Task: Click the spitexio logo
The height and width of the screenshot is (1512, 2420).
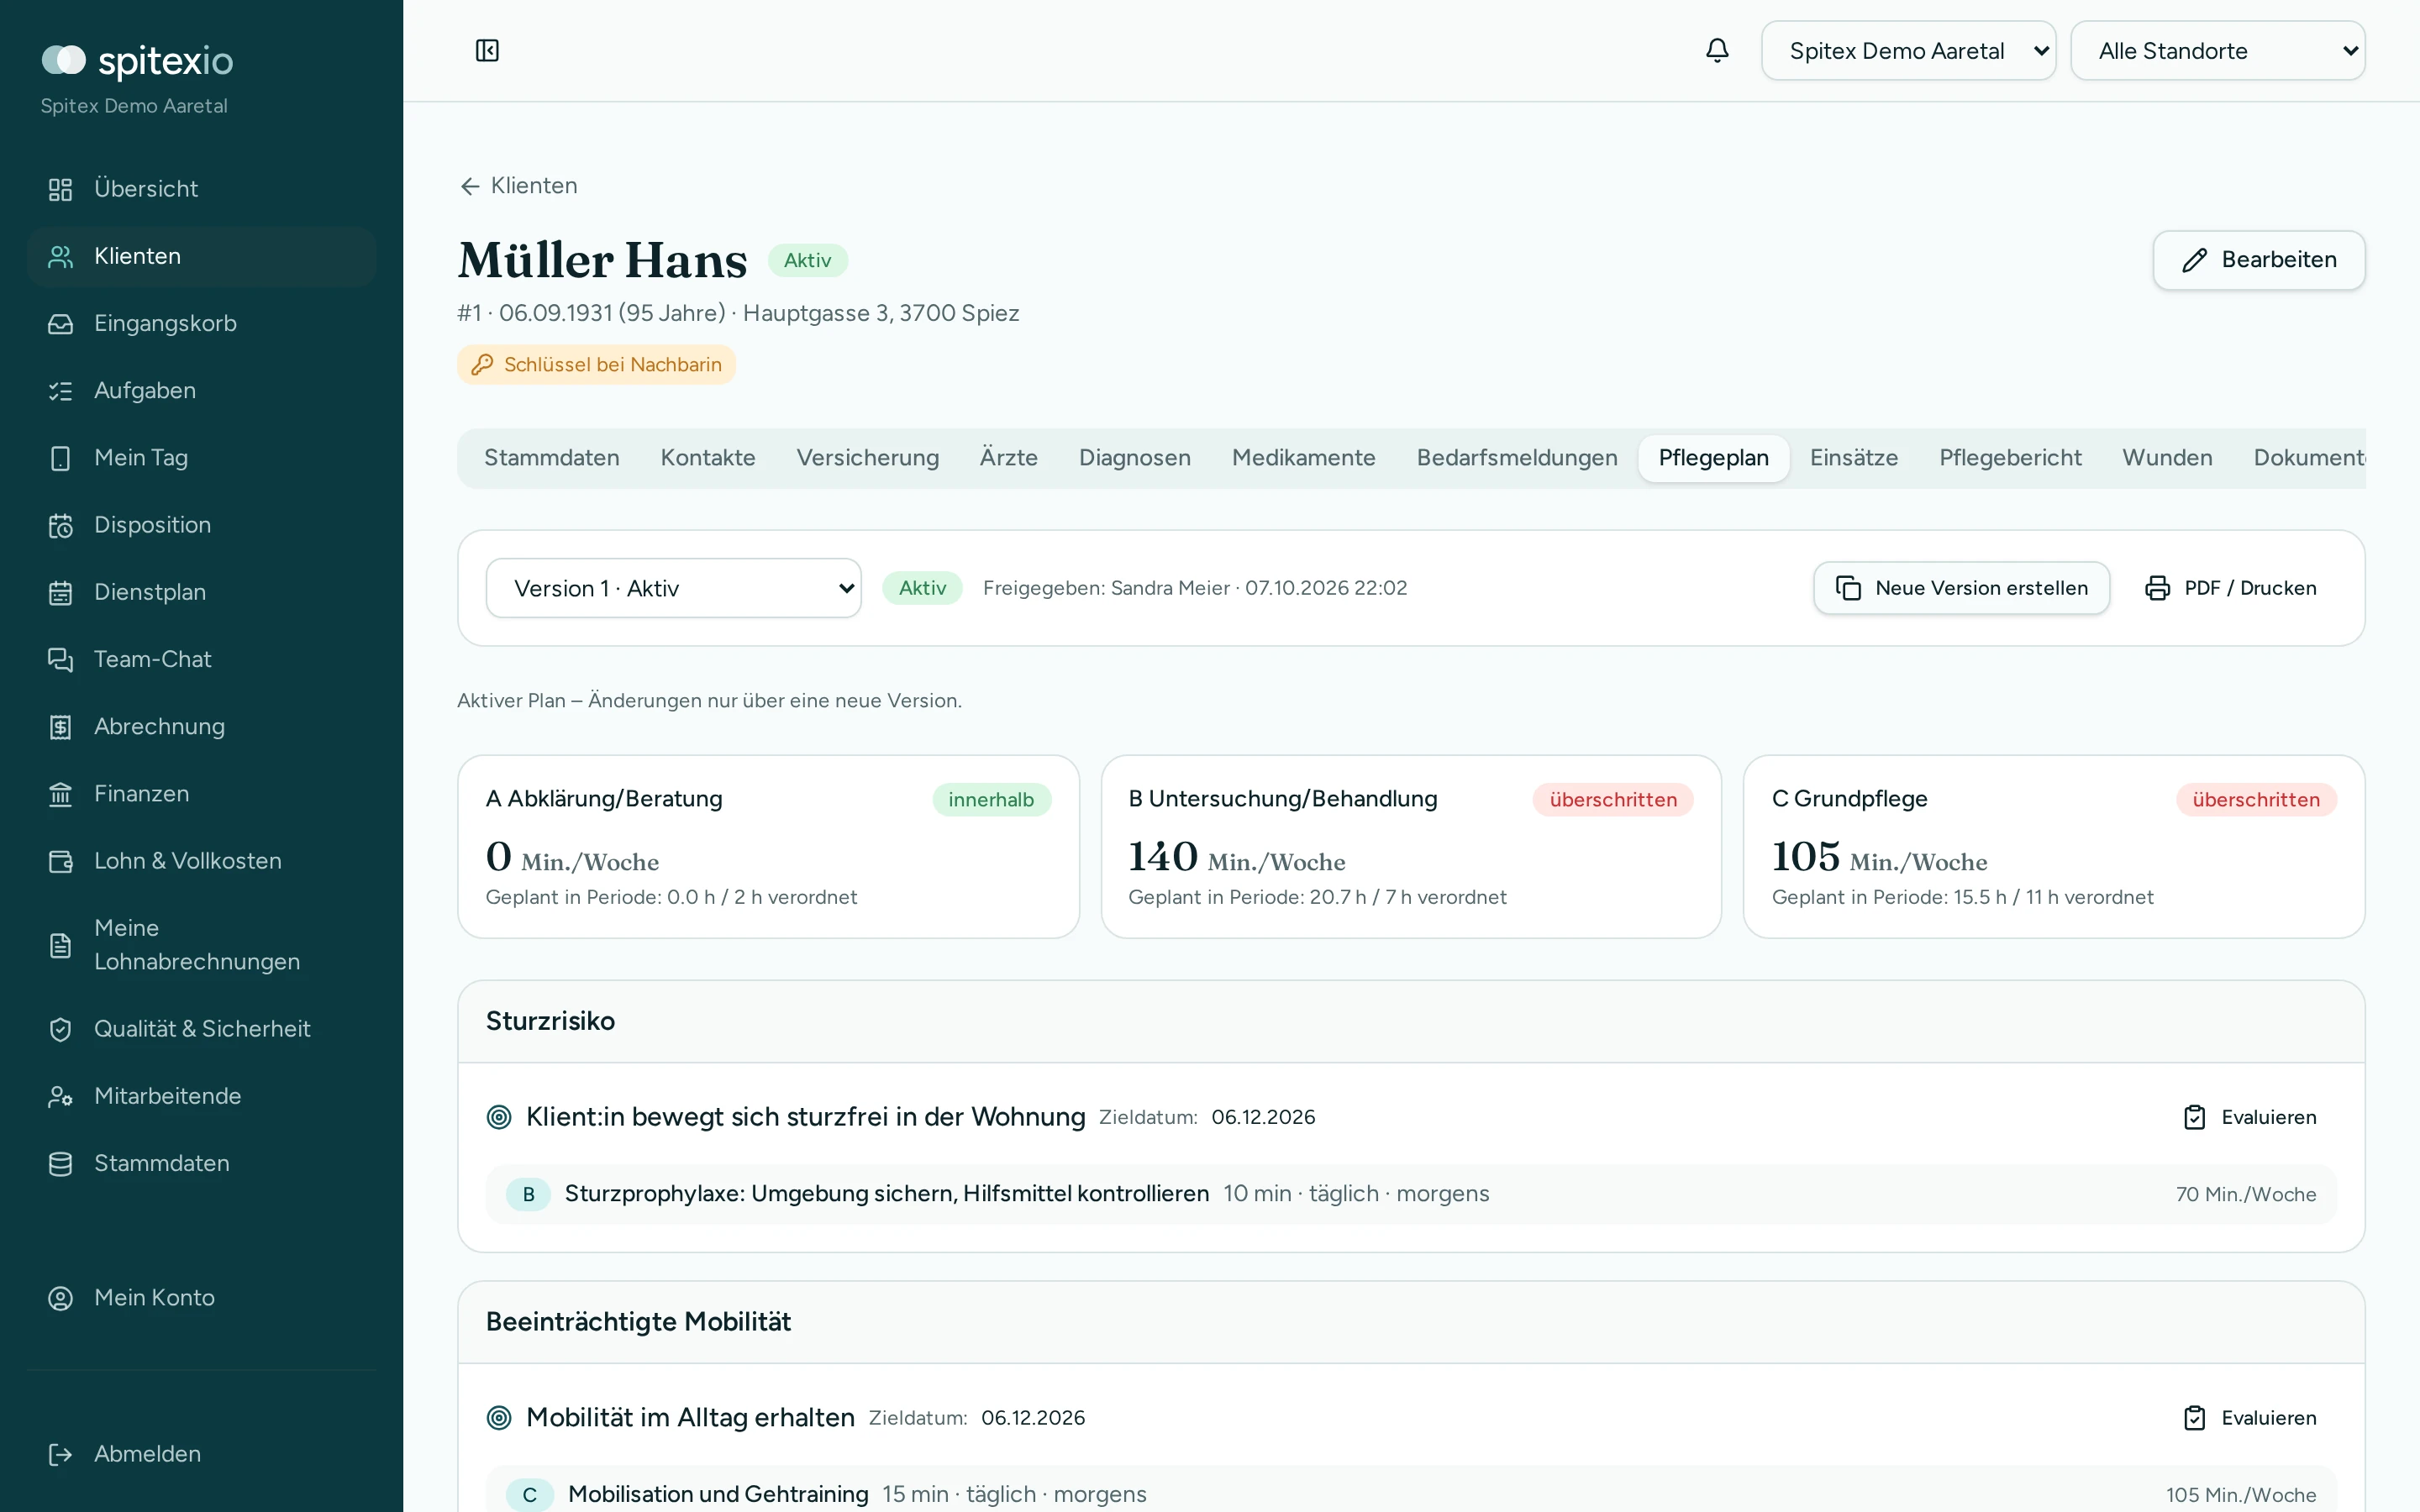Action: click(137, 60)
